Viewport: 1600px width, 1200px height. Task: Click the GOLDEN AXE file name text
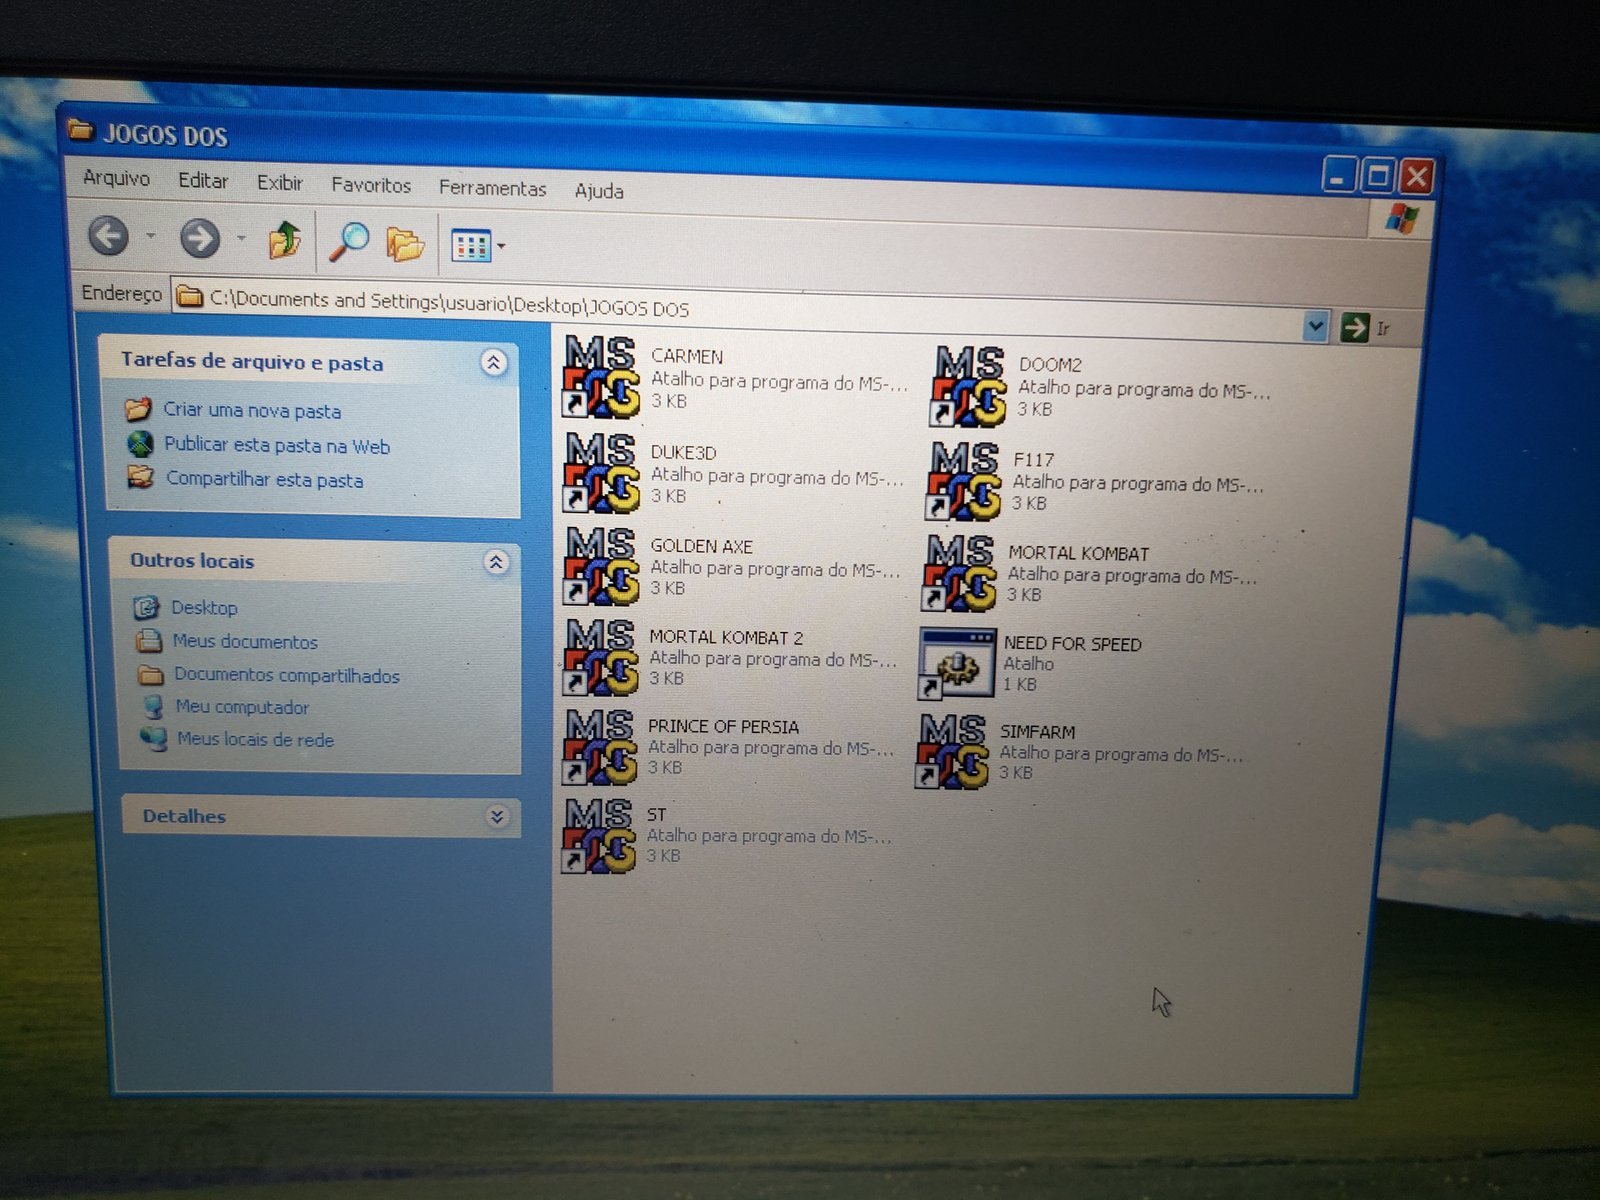(x=701, y=546)
